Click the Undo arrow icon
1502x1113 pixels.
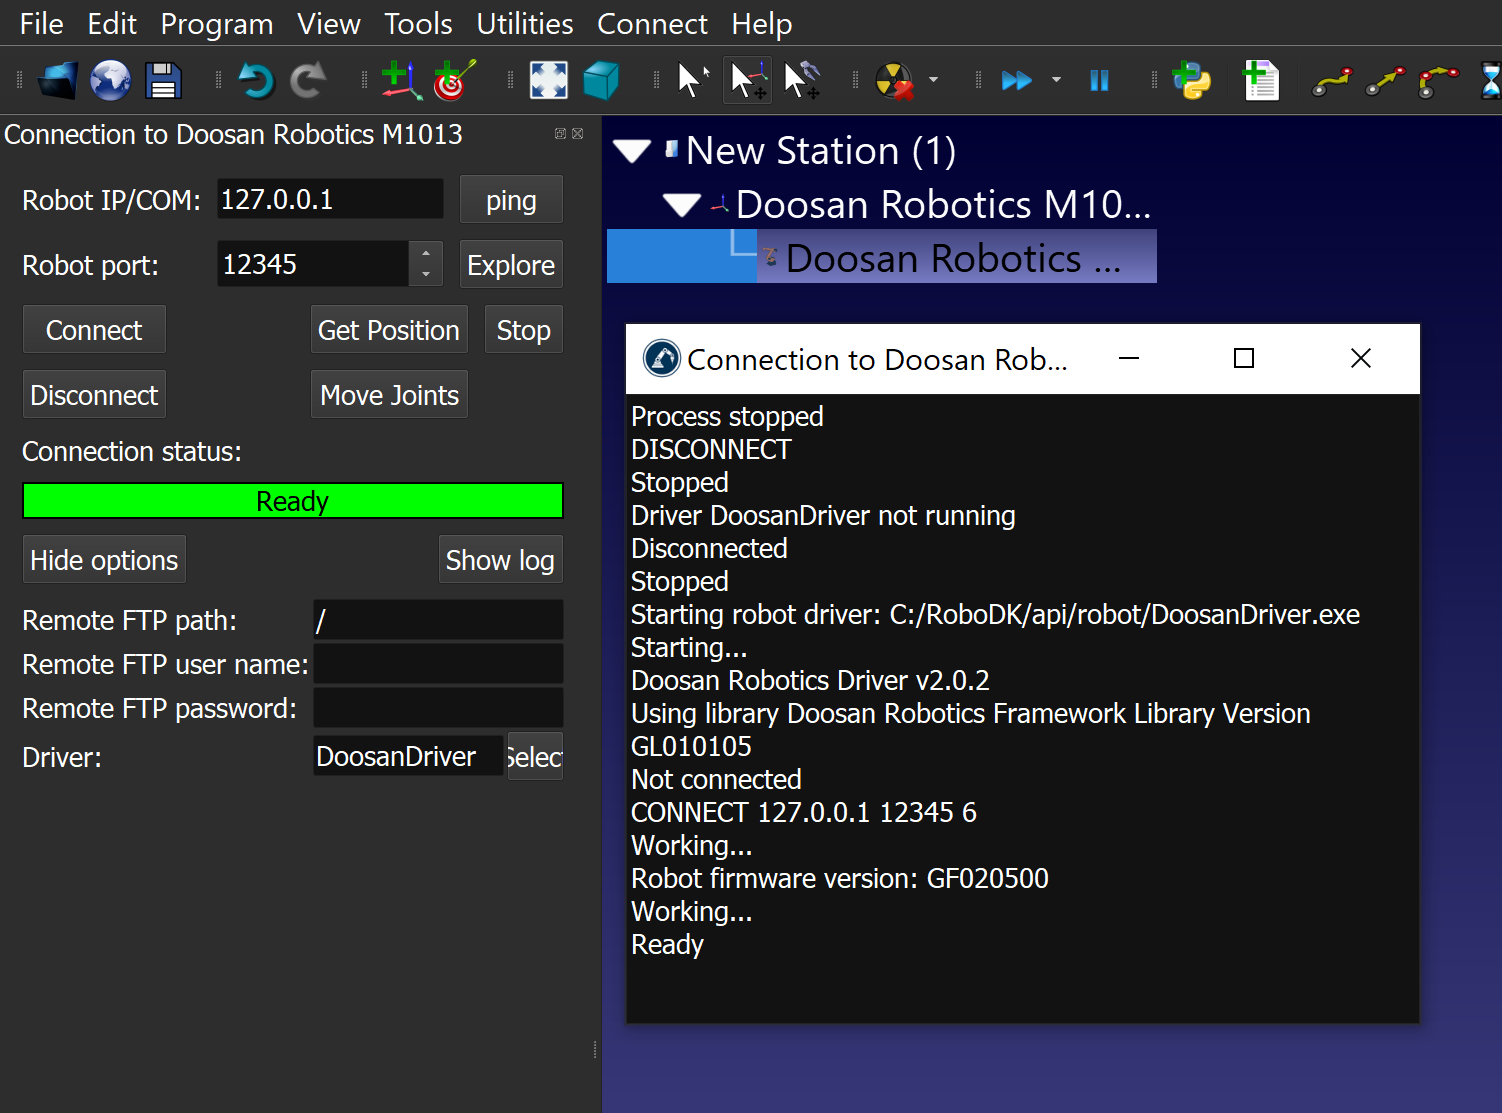[256, 80]
